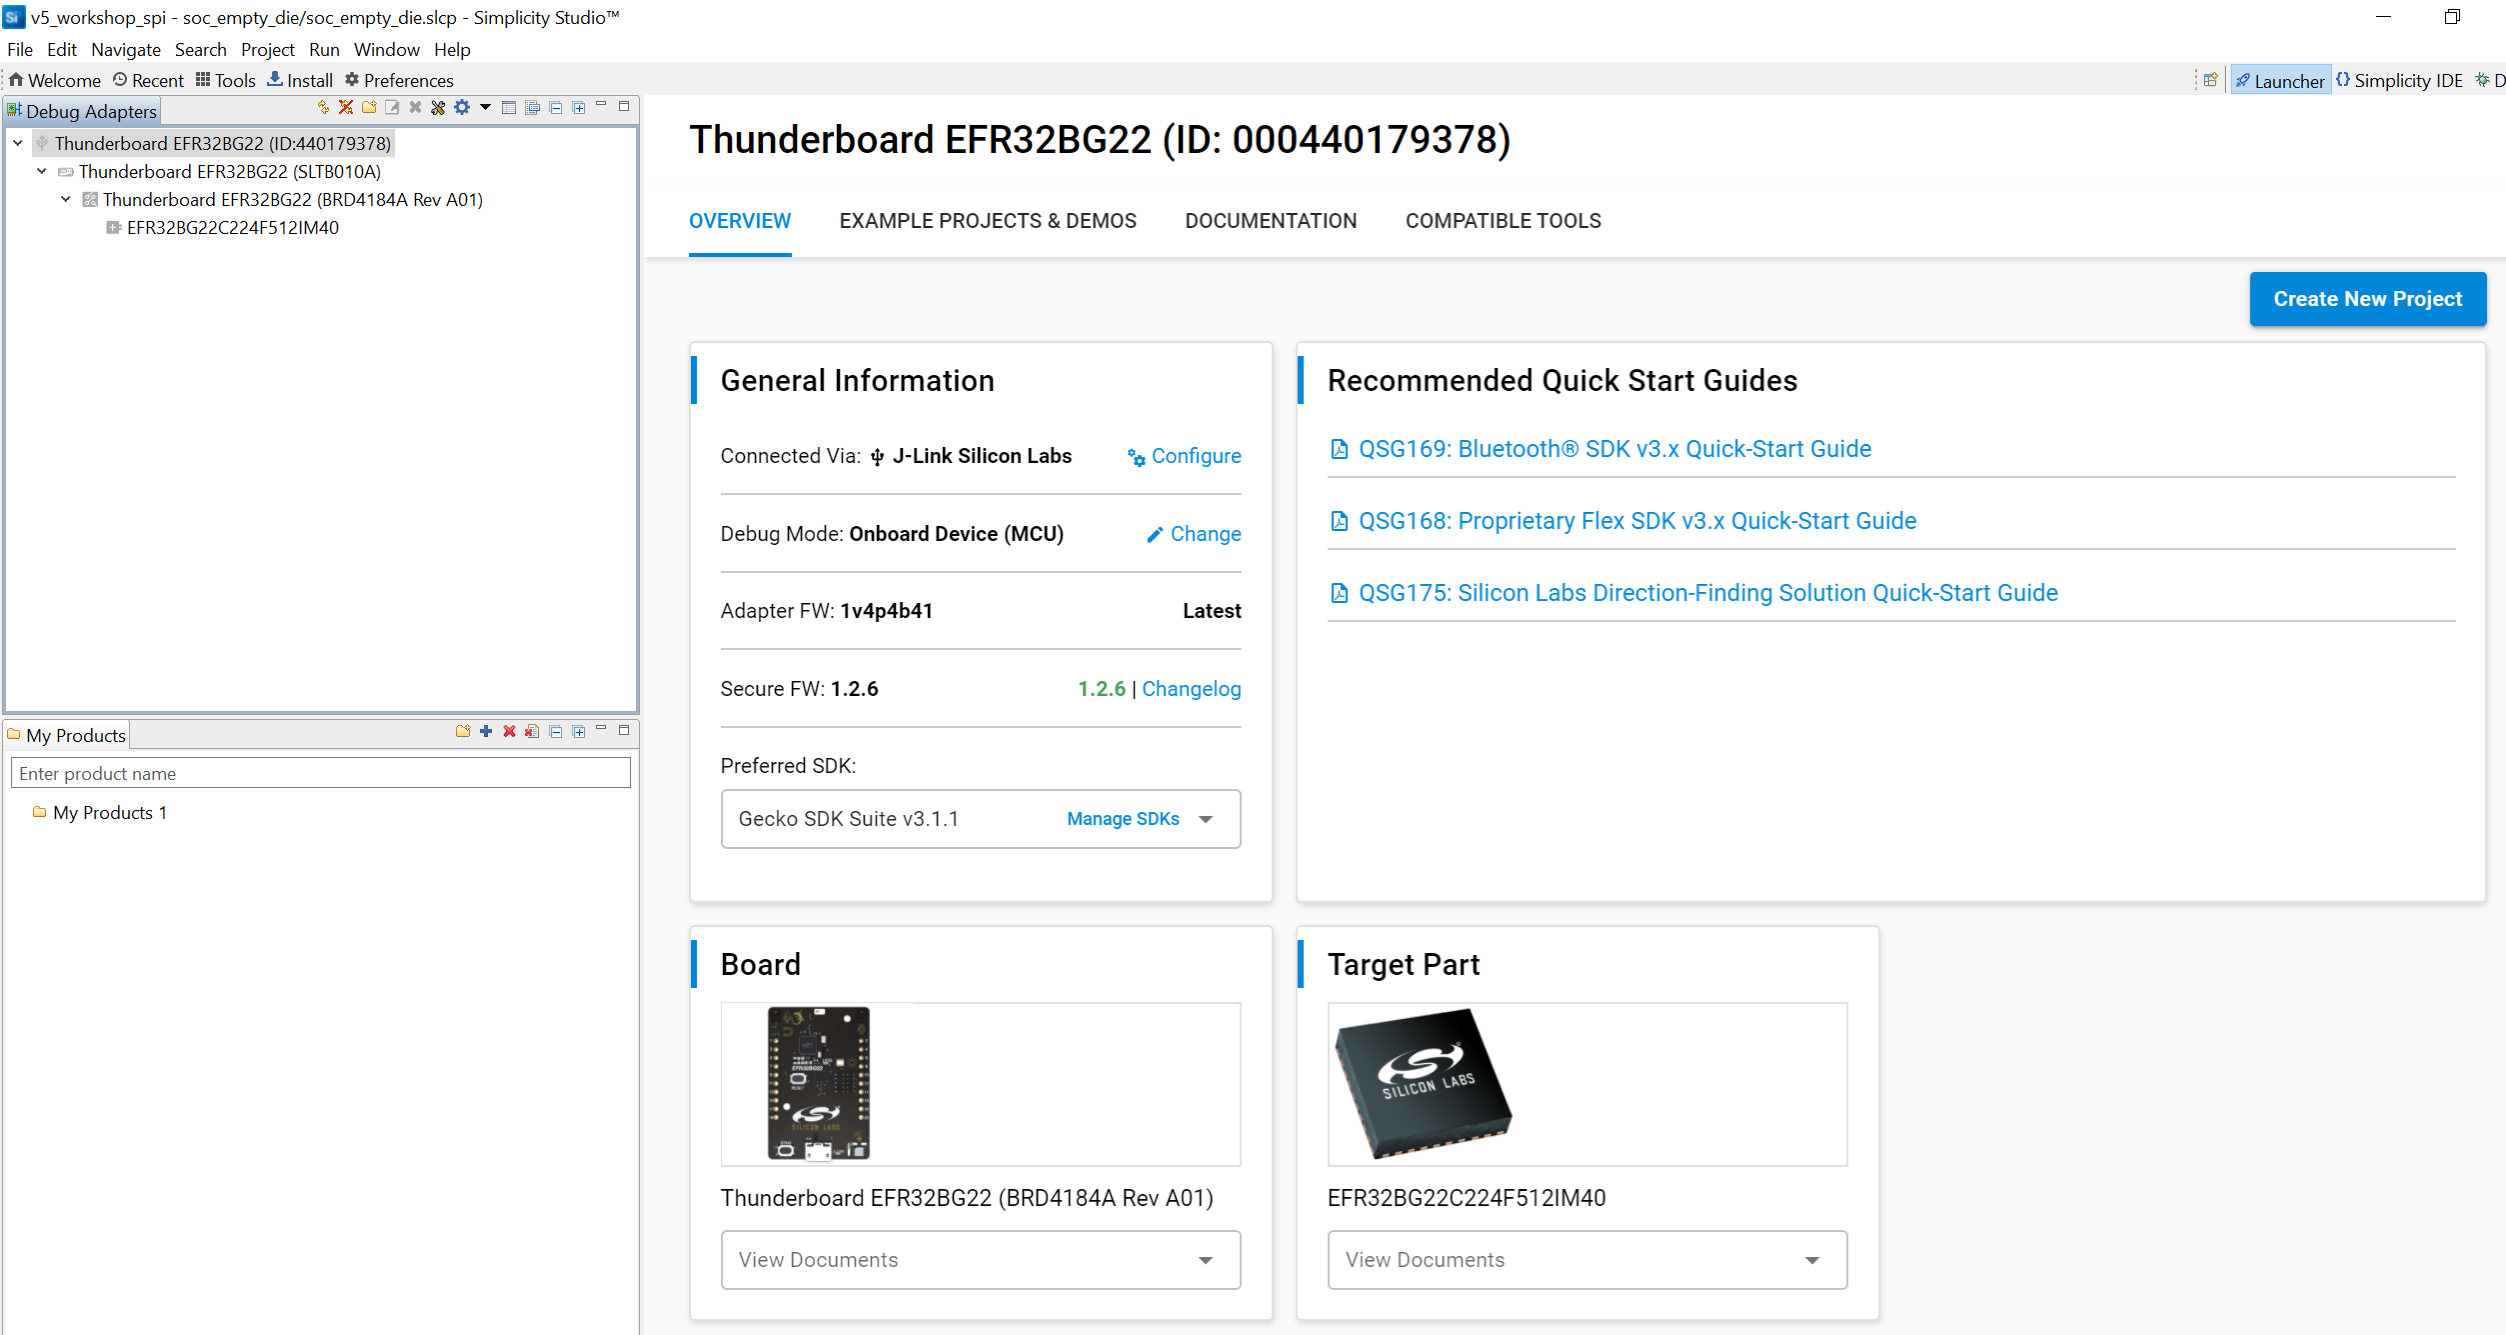The height and width of the screenshot is (1335, 2506).
Task: Open Target Part View Documents dropdown
Action: [x=1587, y=1260]
